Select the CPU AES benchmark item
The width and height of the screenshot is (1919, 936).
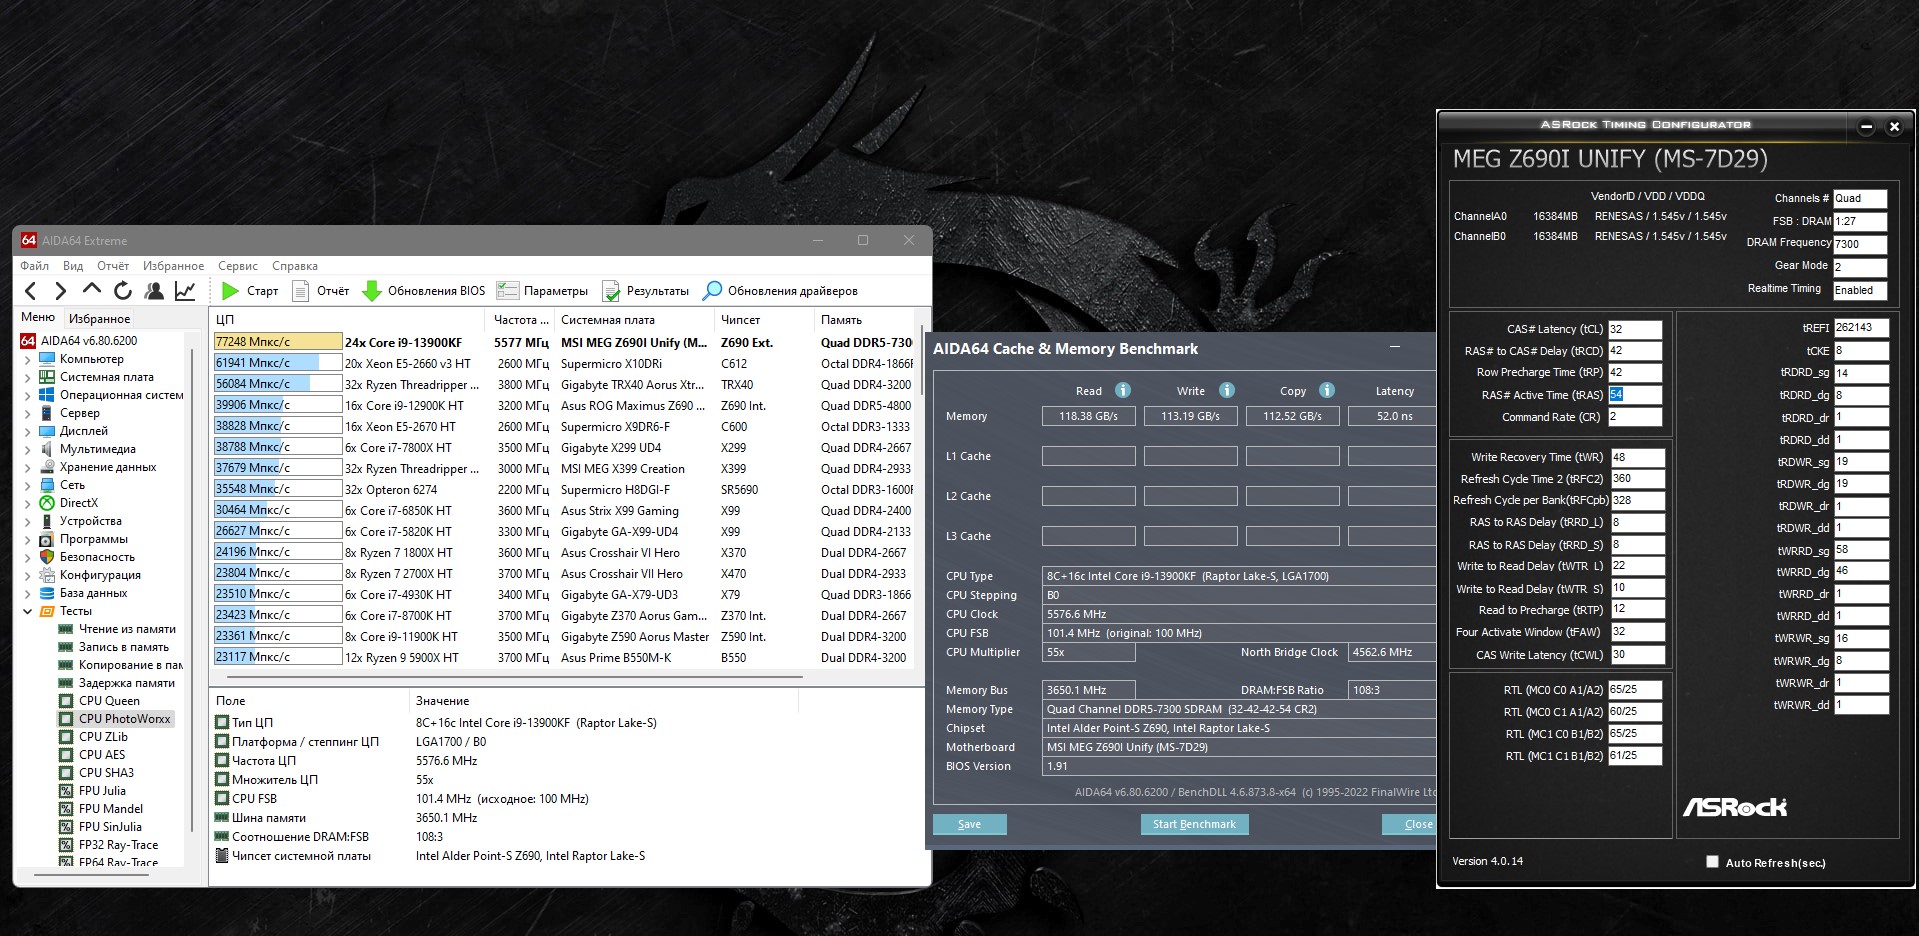coord(102,755)
